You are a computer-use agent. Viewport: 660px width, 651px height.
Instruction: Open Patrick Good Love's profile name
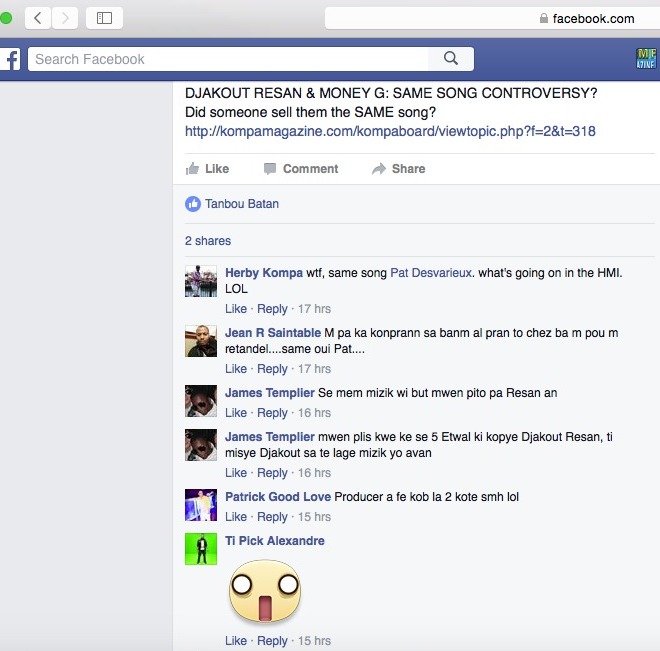click(x=278, y=497)
